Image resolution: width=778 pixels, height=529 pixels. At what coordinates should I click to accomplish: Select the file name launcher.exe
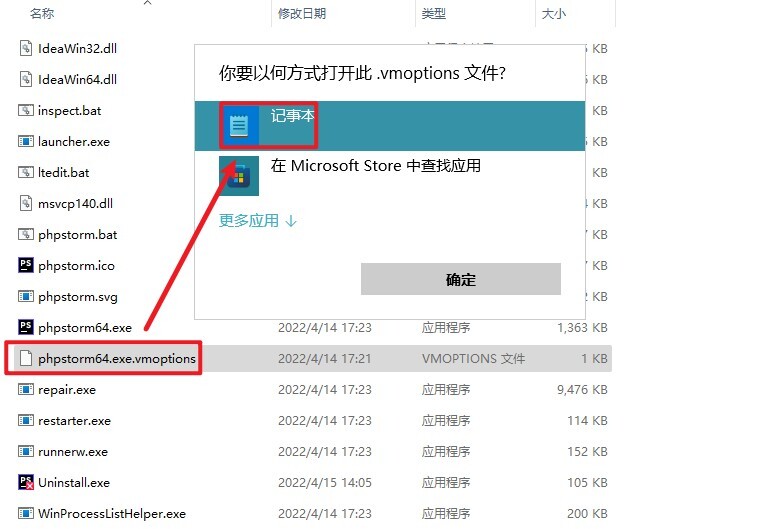coord(74,141)
